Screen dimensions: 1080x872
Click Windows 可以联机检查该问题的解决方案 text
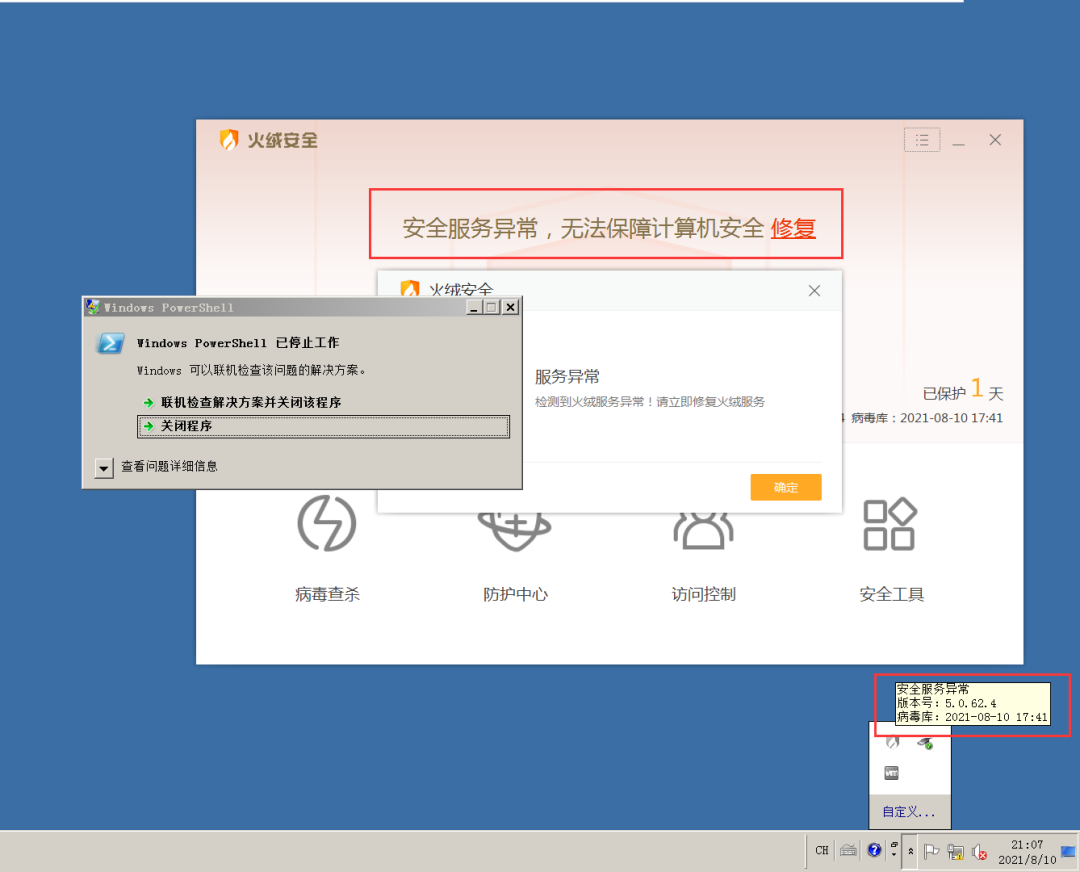pos(251,371)
